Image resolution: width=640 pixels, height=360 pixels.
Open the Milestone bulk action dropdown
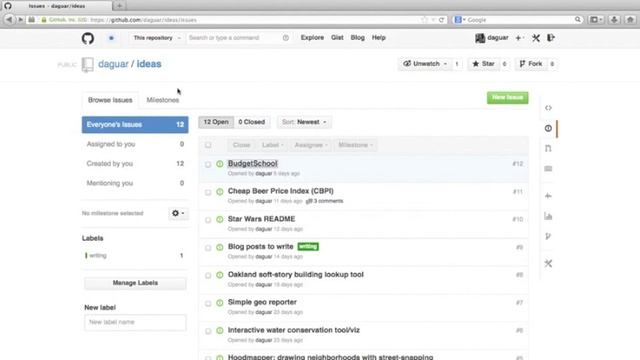click(356, 145)
